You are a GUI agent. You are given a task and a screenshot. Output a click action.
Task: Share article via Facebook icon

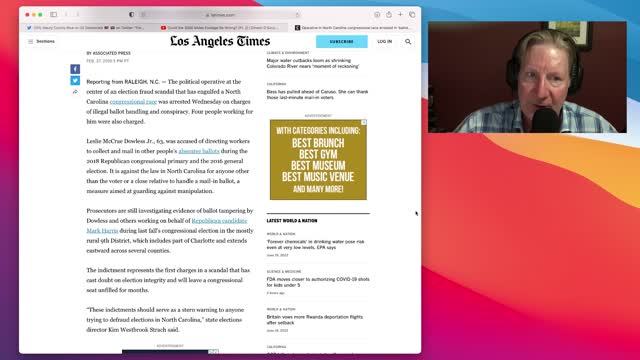click(x=75, y=69)
